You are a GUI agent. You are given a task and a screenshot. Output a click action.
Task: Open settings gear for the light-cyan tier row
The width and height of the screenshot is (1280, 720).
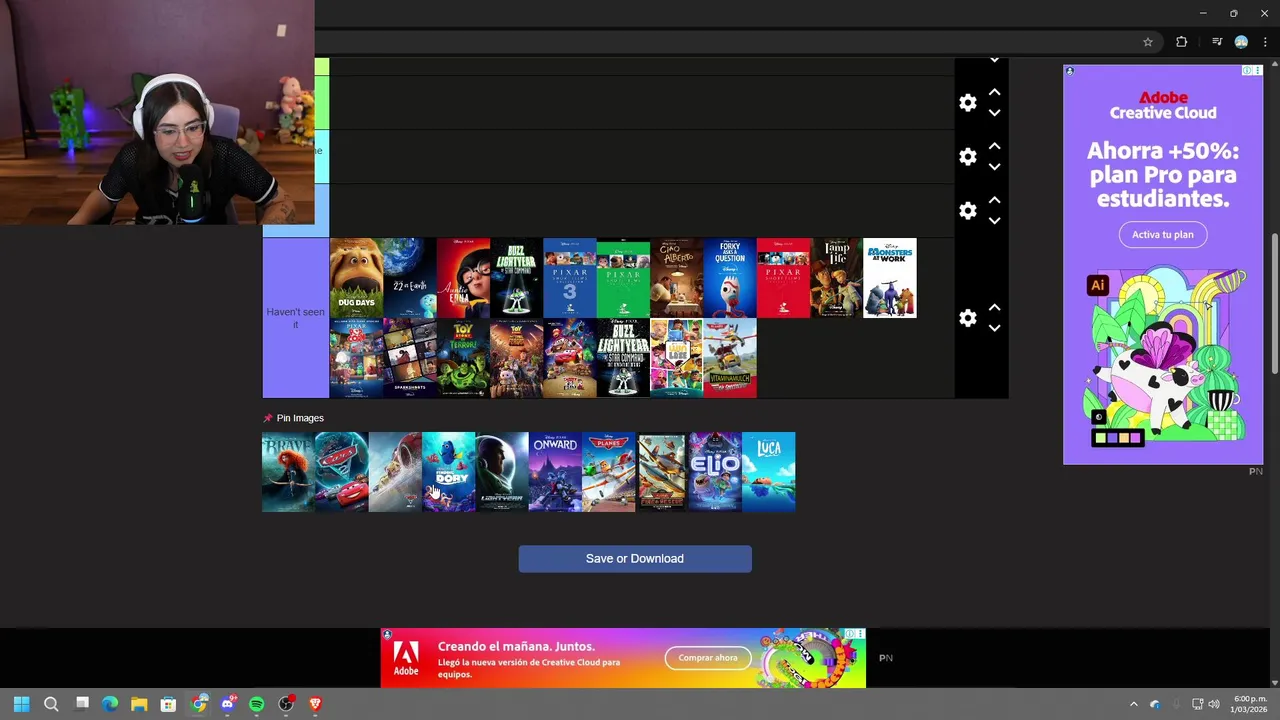coord(968,157)
